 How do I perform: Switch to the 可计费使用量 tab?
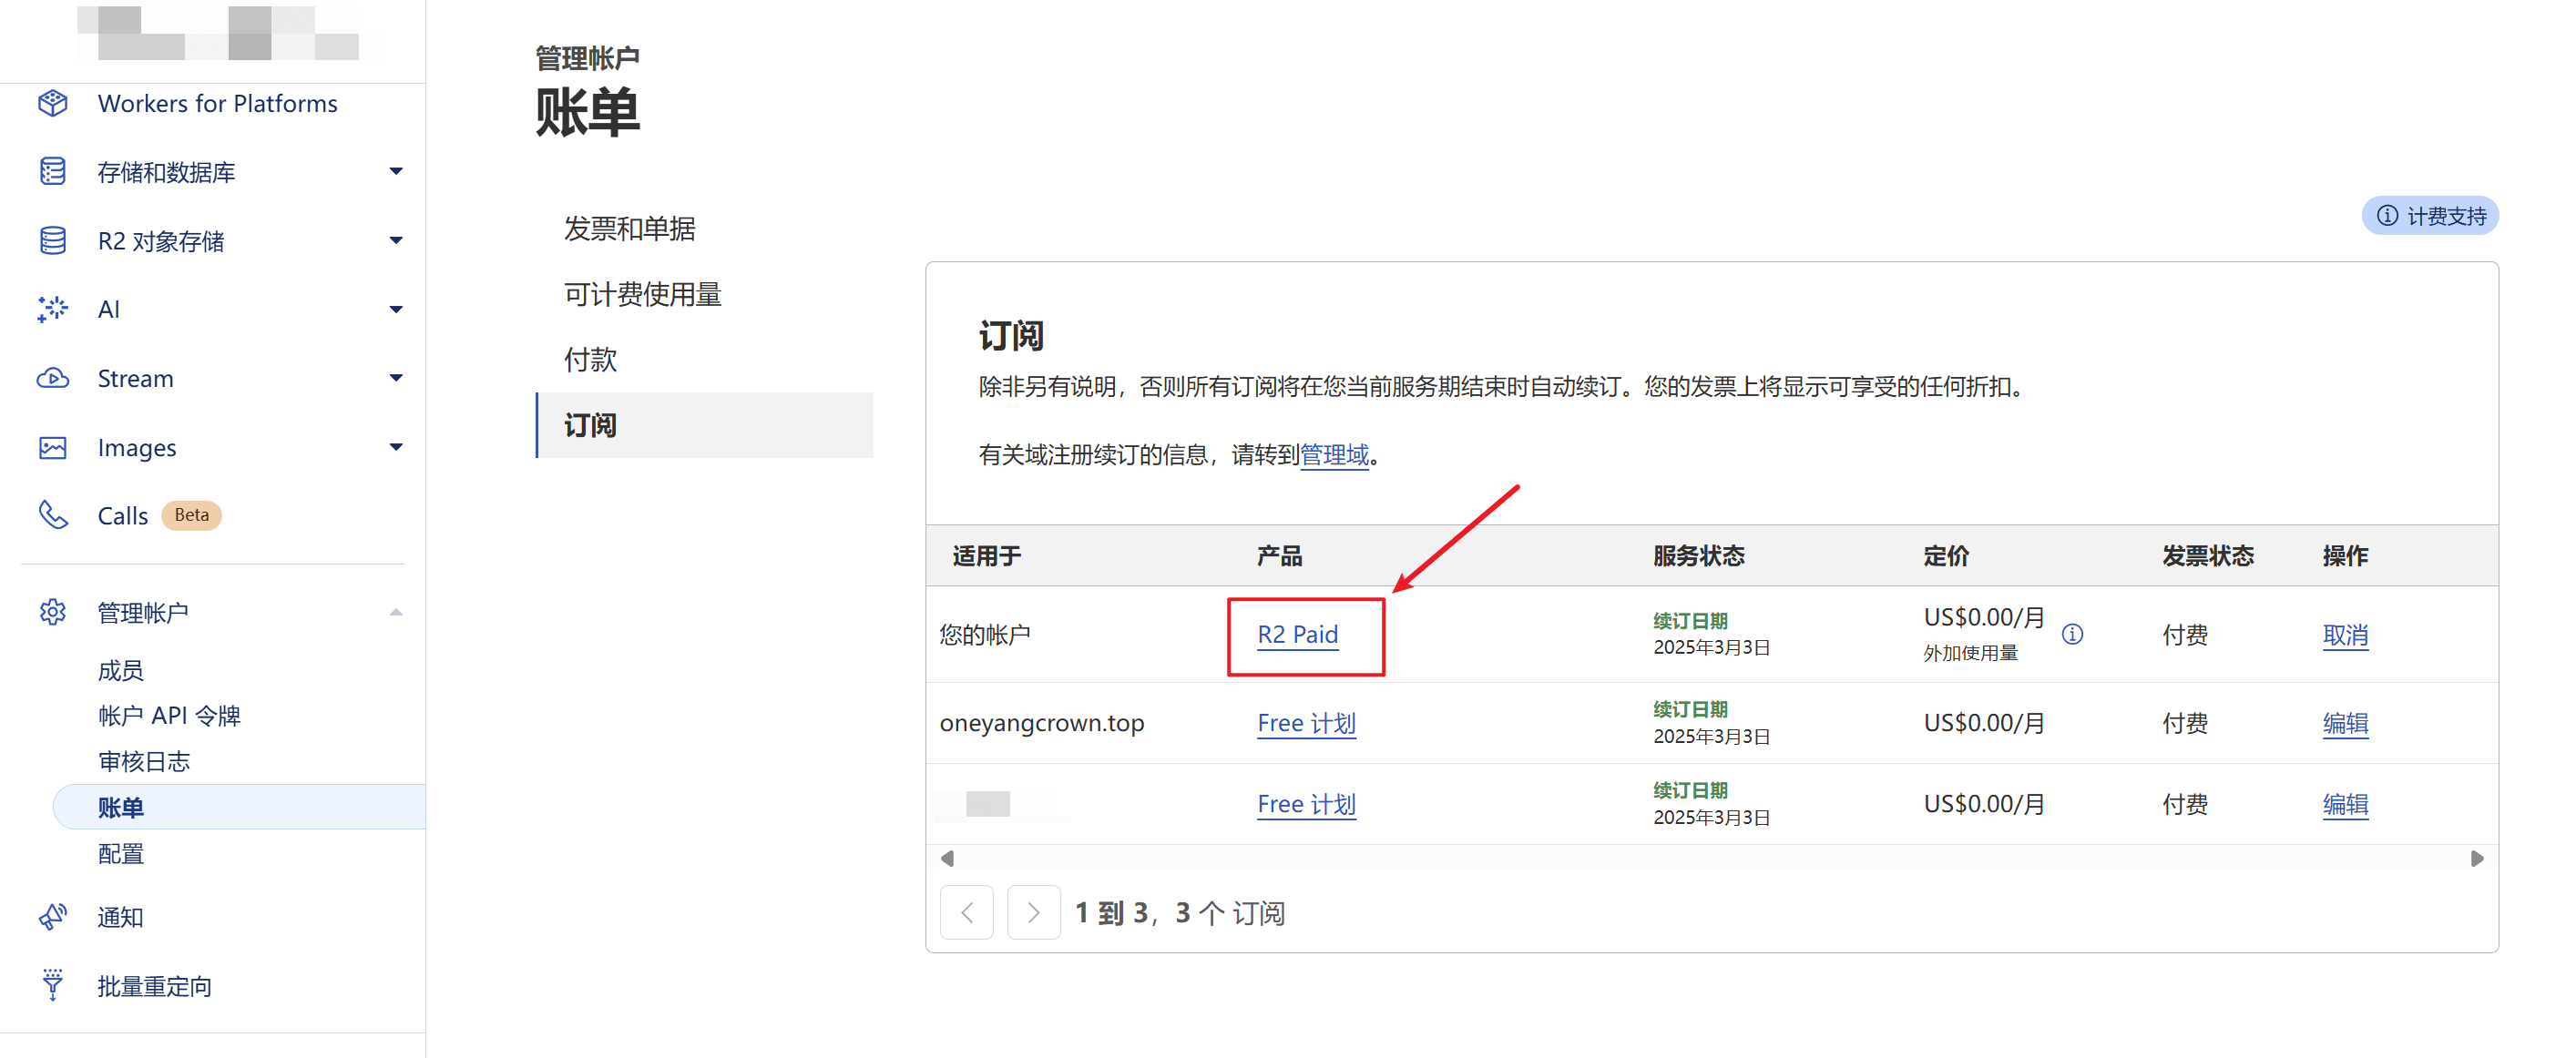click(x=642, y=294)
